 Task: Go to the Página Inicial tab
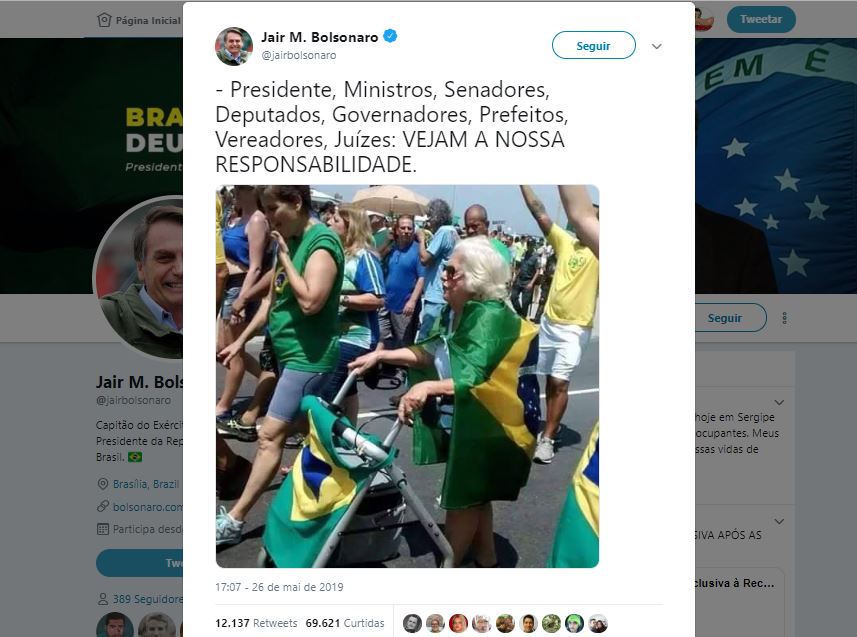139,20
